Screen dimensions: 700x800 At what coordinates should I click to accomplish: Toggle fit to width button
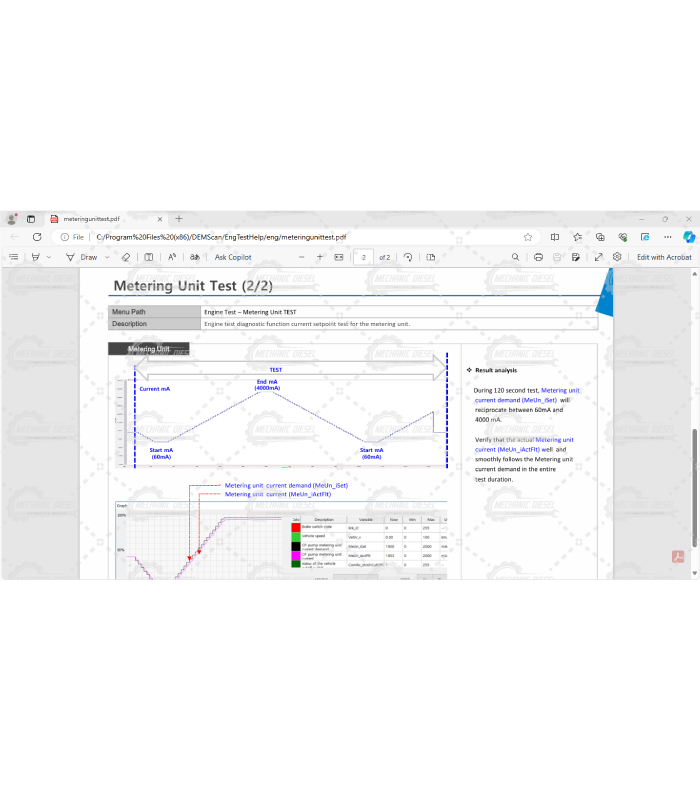(339, 257)
